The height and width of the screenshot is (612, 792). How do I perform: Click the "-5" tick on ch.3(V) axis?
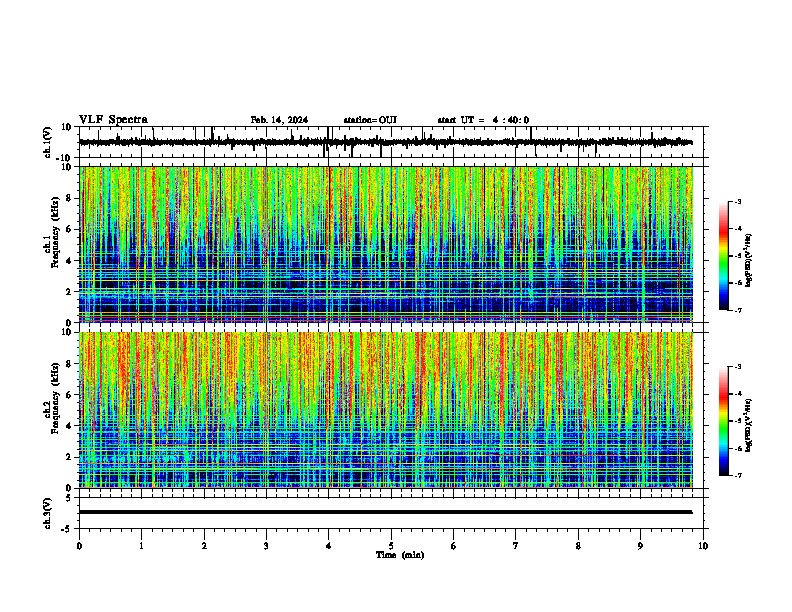coord(68,529)
